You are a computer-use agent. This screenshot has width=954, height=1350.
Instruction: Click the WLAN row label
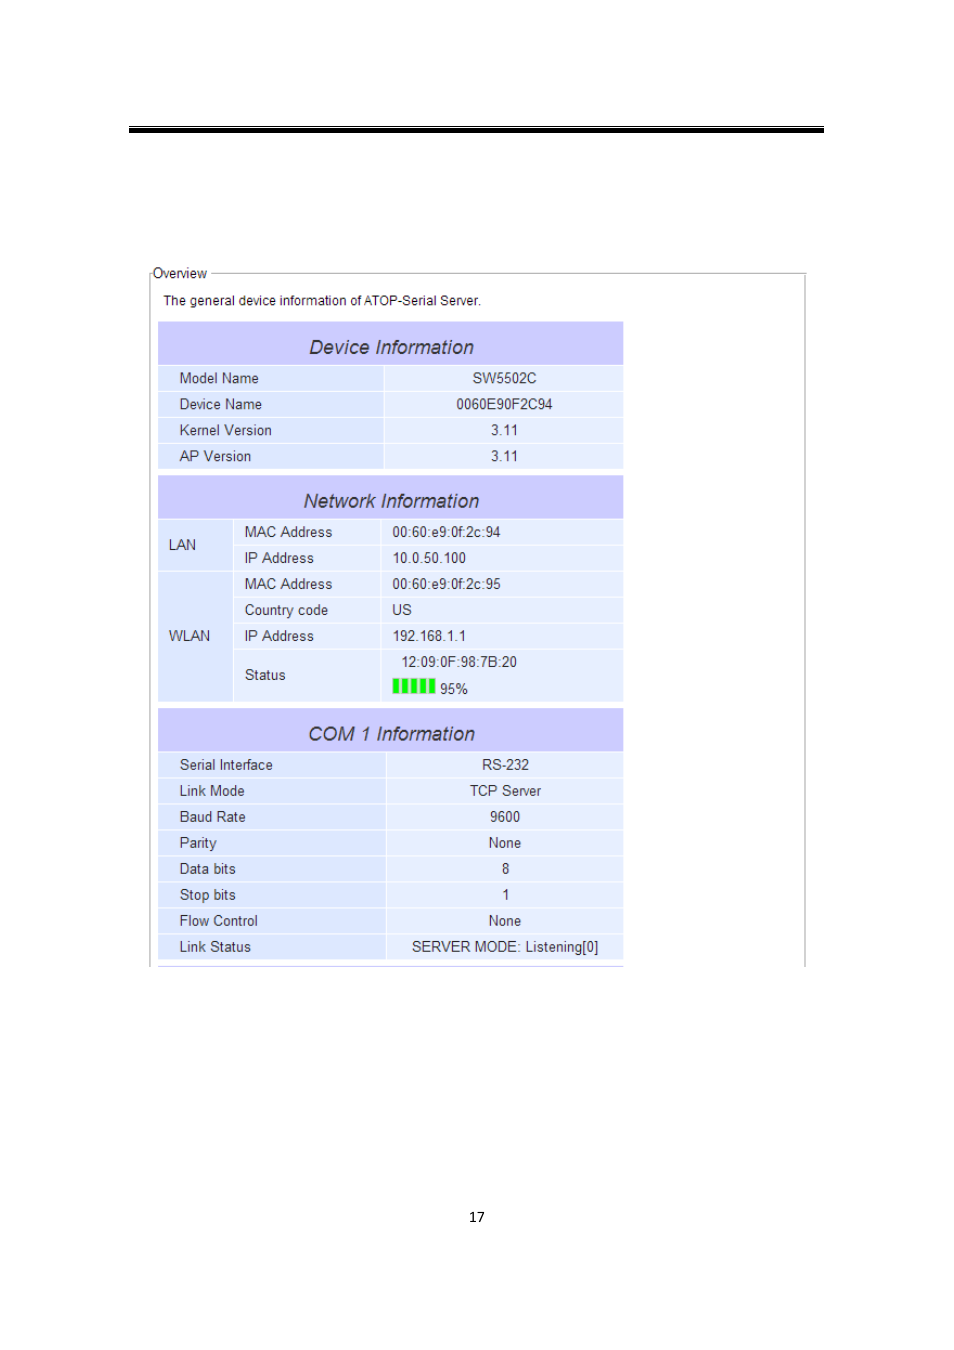[189, 636]
